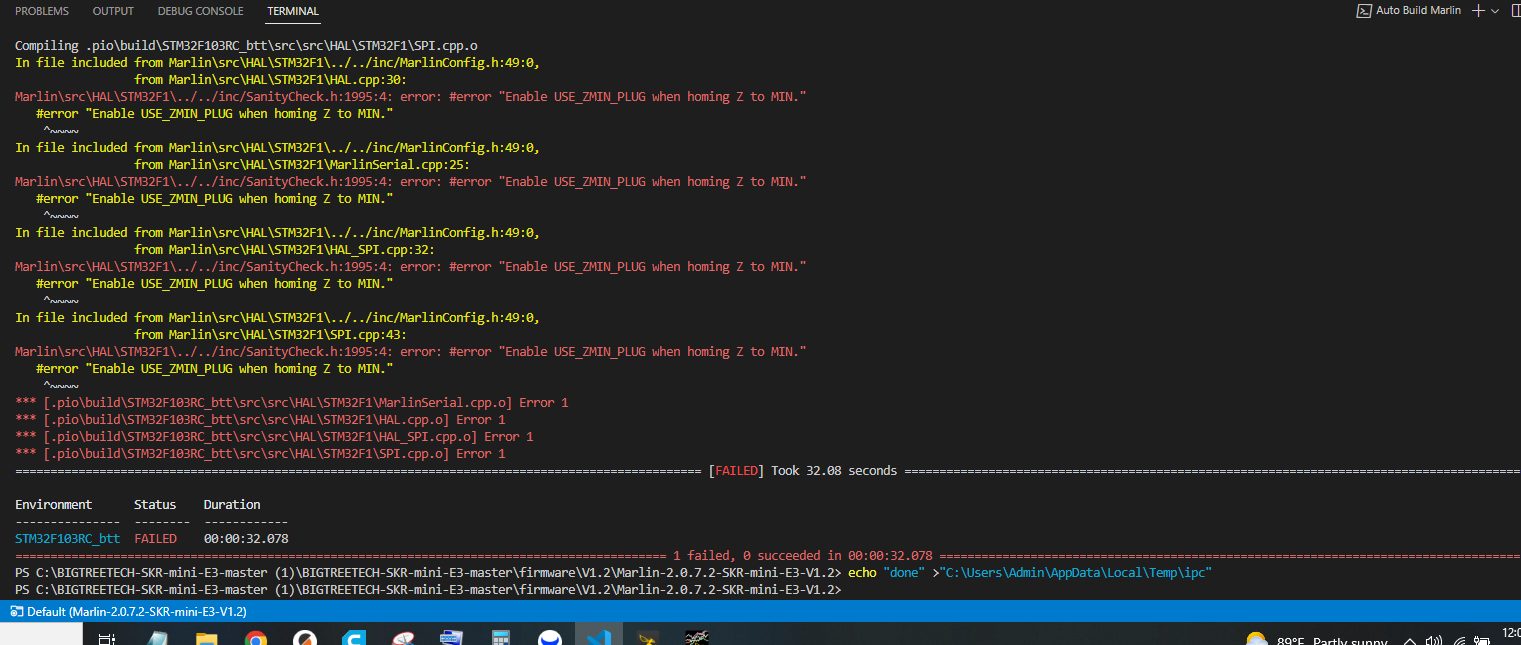The height and width of the screenshot is (645, 1521).
Task: Click the Auto Build Marlin terminal icon
Action: 1363,10
